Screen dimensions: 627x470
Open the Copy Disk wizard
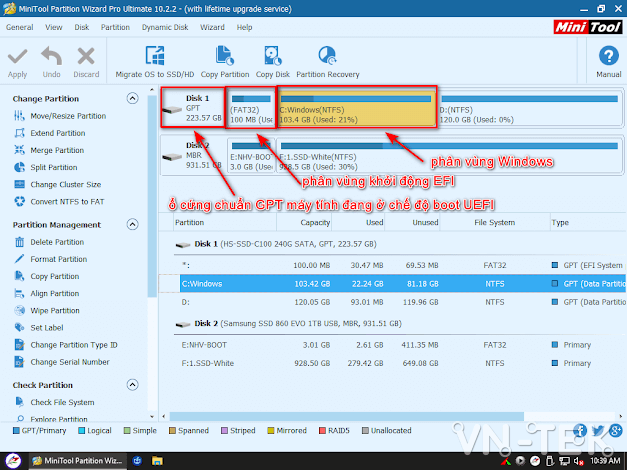pos(273,62)
